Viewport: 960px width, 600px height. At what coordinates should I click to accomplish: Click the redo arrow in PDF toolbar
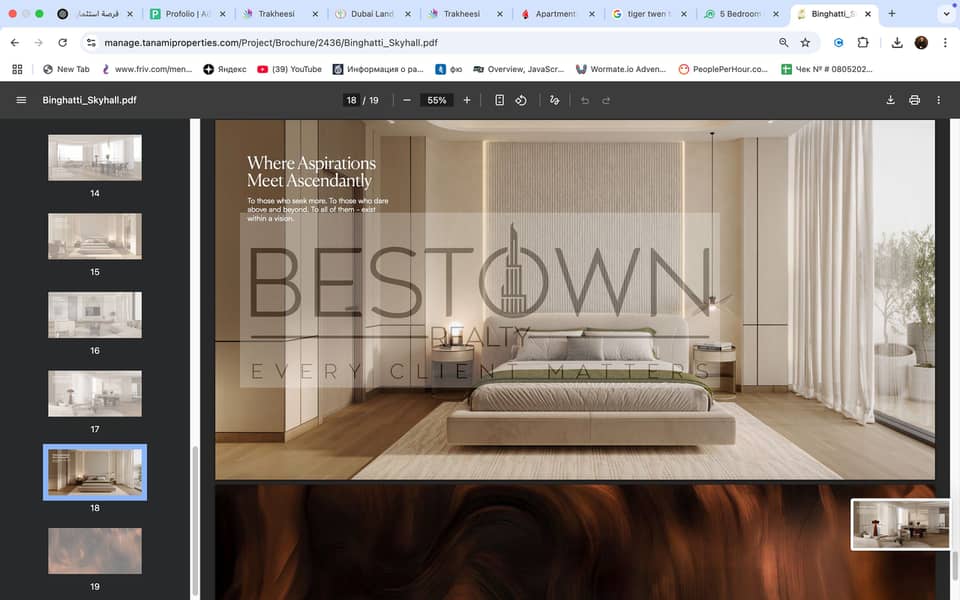pos(606,100)
